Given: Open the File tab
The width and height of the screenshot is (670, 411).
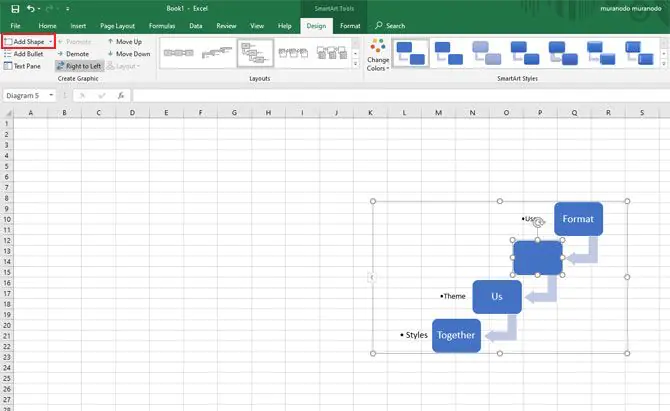Looking at the screenshot, I should click(15, 26).
